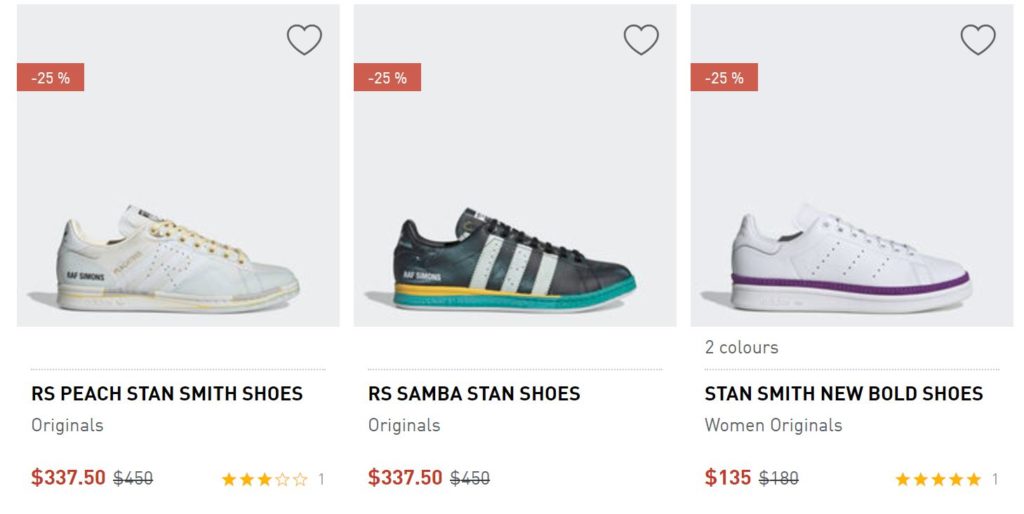View the Stan Smith New Bold shoe photo

(851, 258)
